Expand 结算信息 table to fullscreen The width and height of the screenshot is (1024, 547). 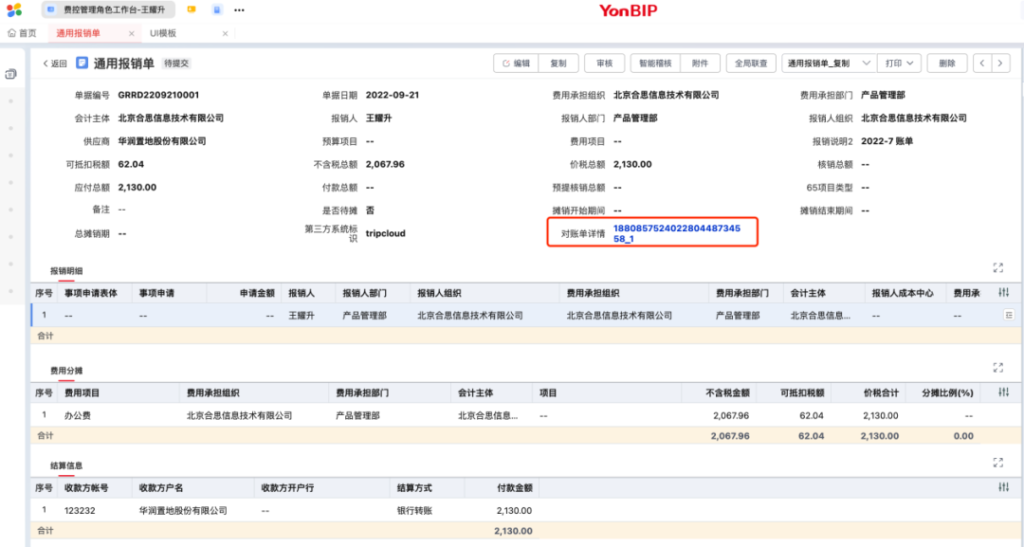(x=998, y=463)
